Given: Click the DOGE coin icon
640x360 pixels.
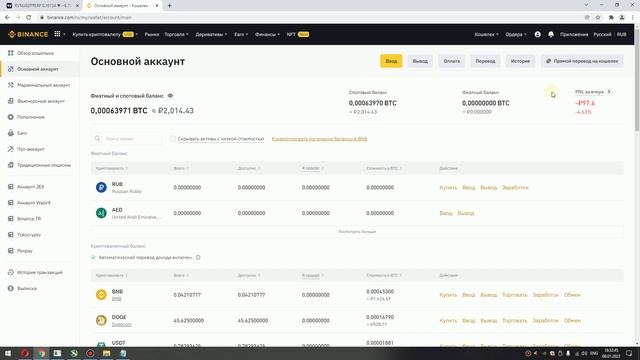Looking at the screenshot, I should 101,320.
